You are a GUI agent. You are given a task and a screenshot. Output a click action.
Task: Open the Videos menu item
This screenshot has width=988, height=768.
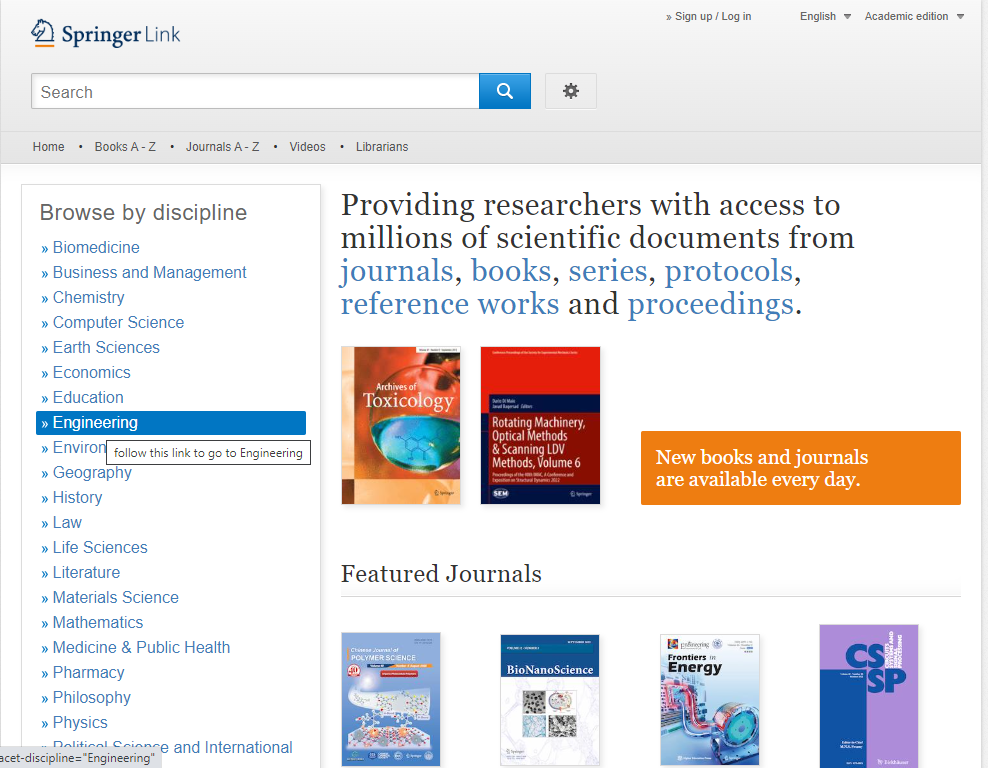coord(307,147)
